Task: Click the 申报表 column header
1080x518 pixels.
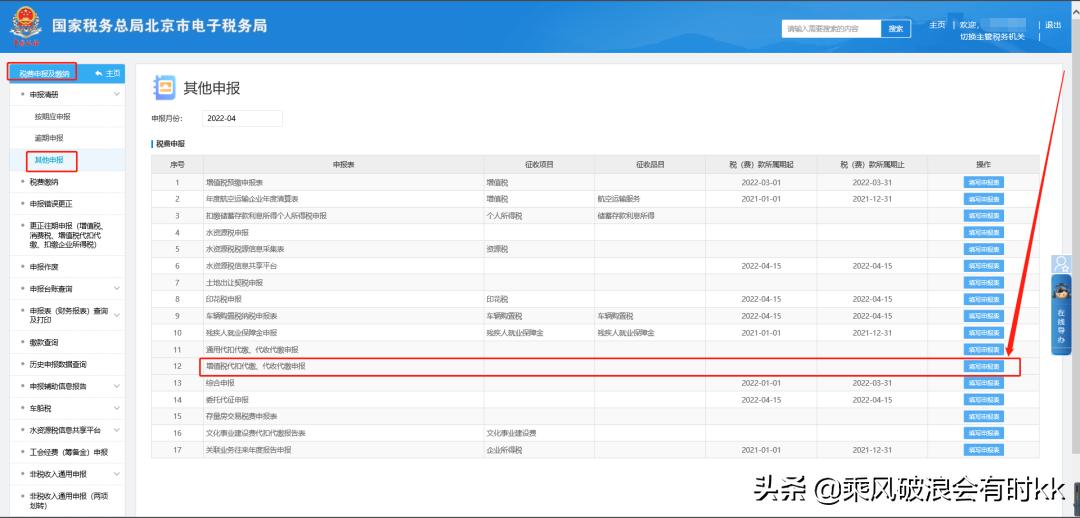Action: [343, 165]
